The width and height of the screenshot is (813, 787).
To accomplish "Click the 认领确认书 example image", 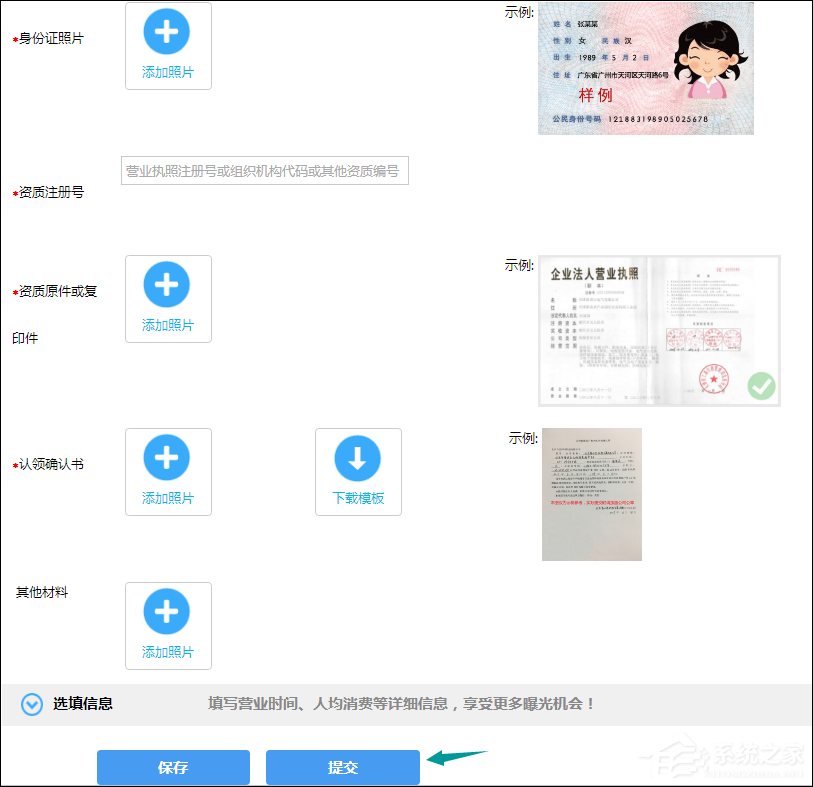I will (592, 493).
